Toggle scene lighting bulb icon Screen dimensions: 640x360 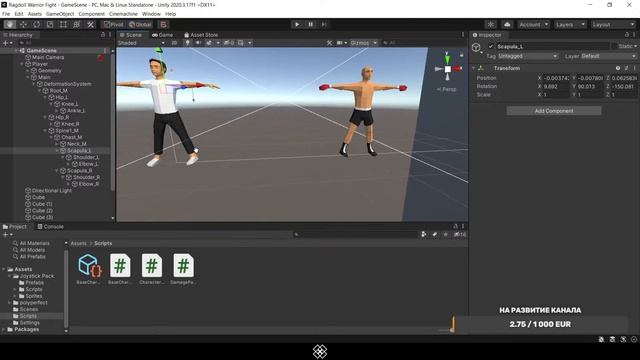tap(187, 43)
